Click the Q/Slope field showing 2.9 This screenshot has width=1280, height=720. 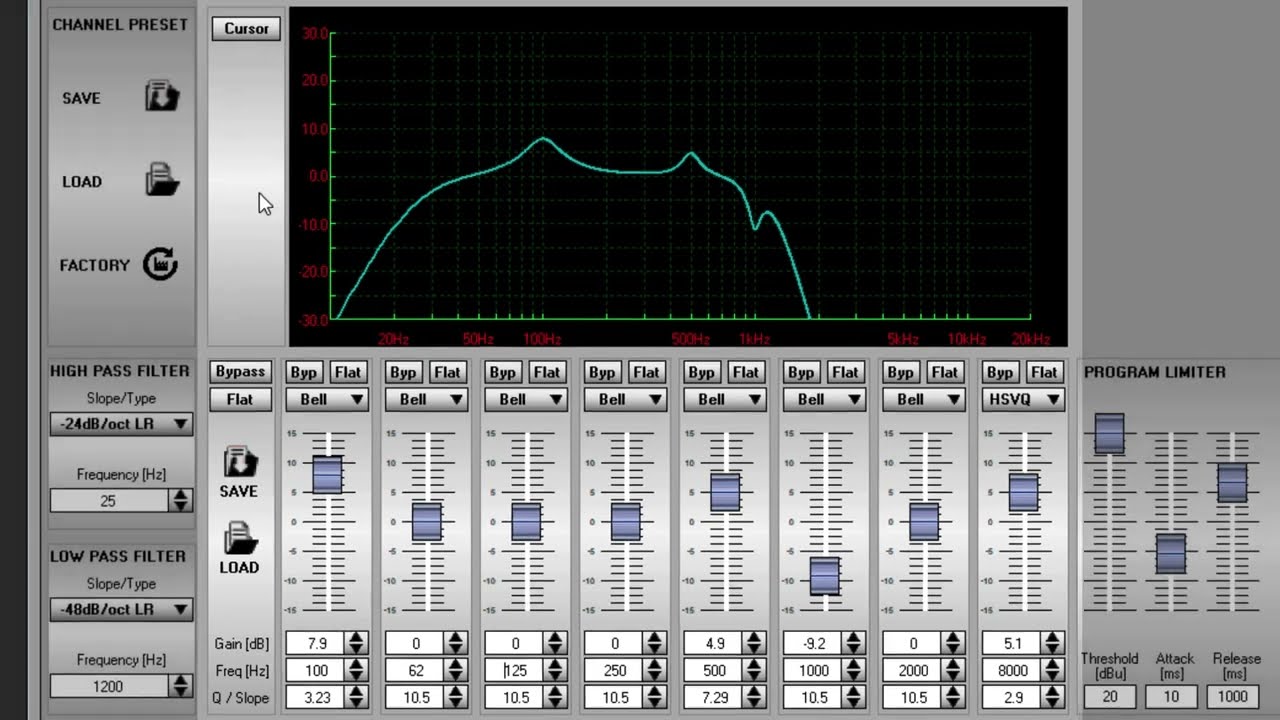click(x=1012, y=697)
